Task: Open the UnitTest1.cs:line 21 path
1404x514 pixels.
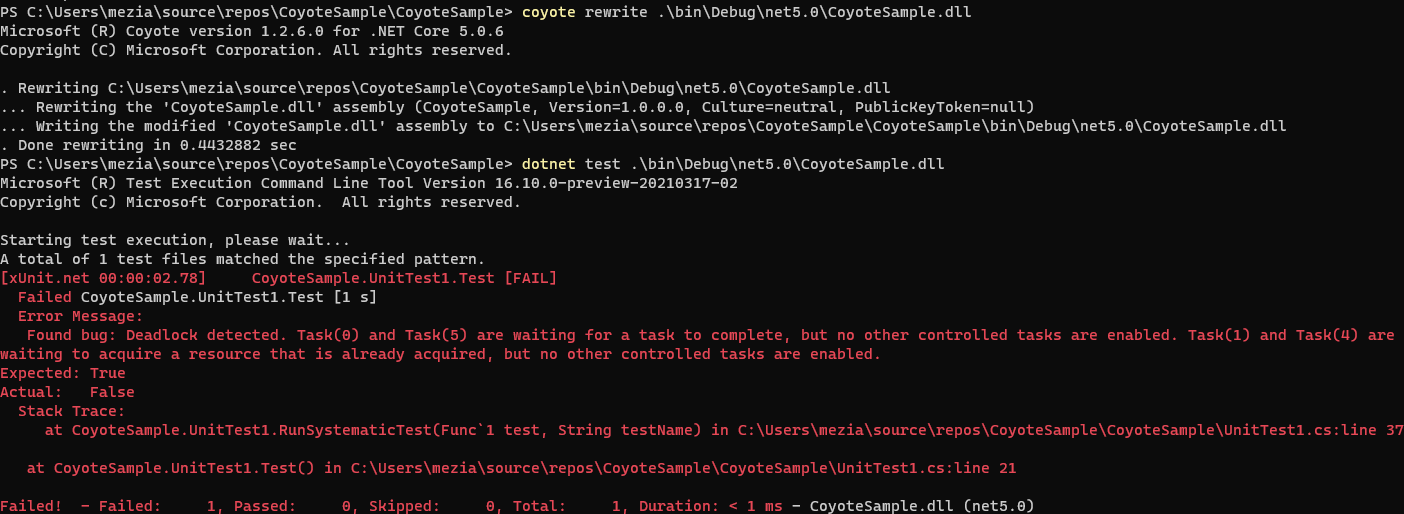Action: pos(683,468)
